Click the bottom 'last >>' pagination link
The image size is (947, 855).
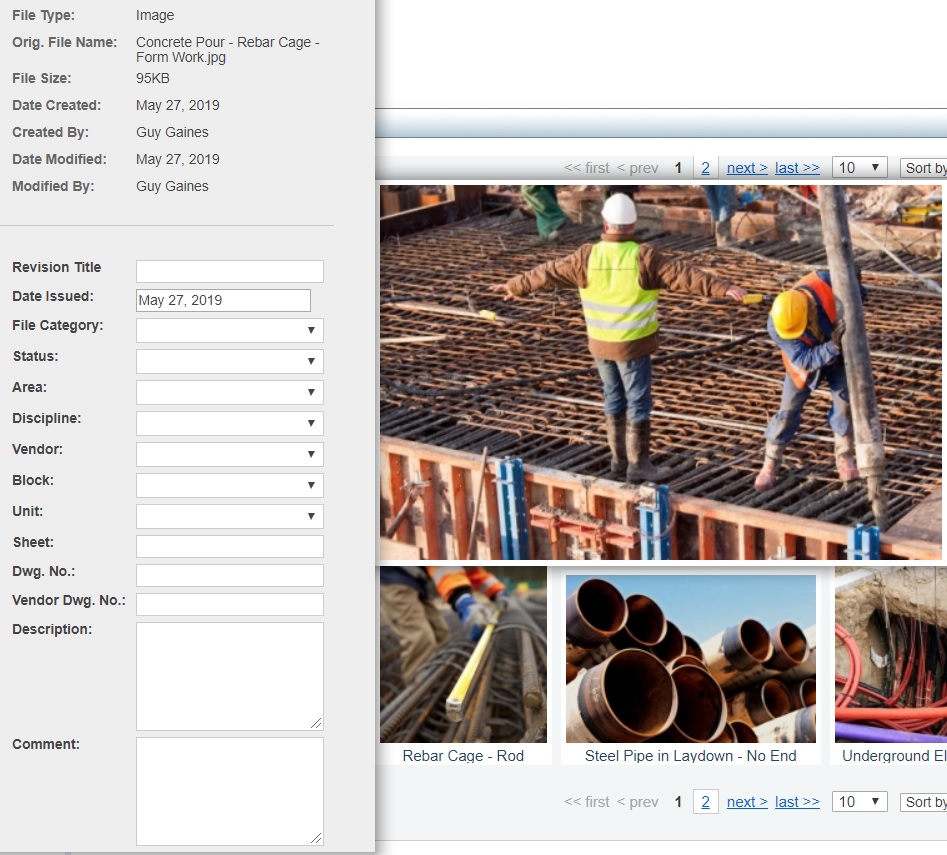[797, 802]
